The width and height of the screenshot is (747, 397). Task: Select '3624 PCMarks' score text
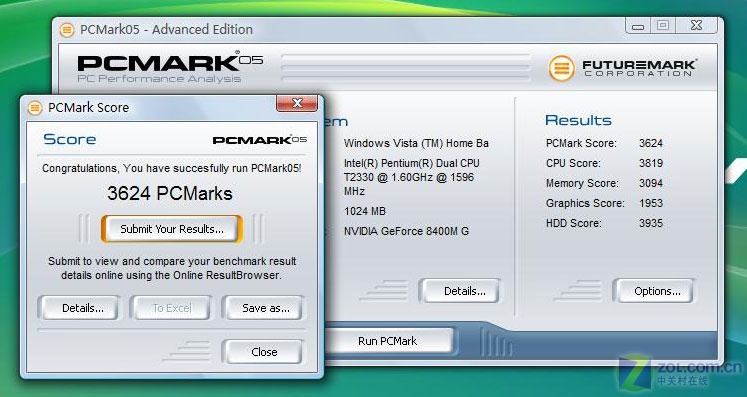click(170, 193)
